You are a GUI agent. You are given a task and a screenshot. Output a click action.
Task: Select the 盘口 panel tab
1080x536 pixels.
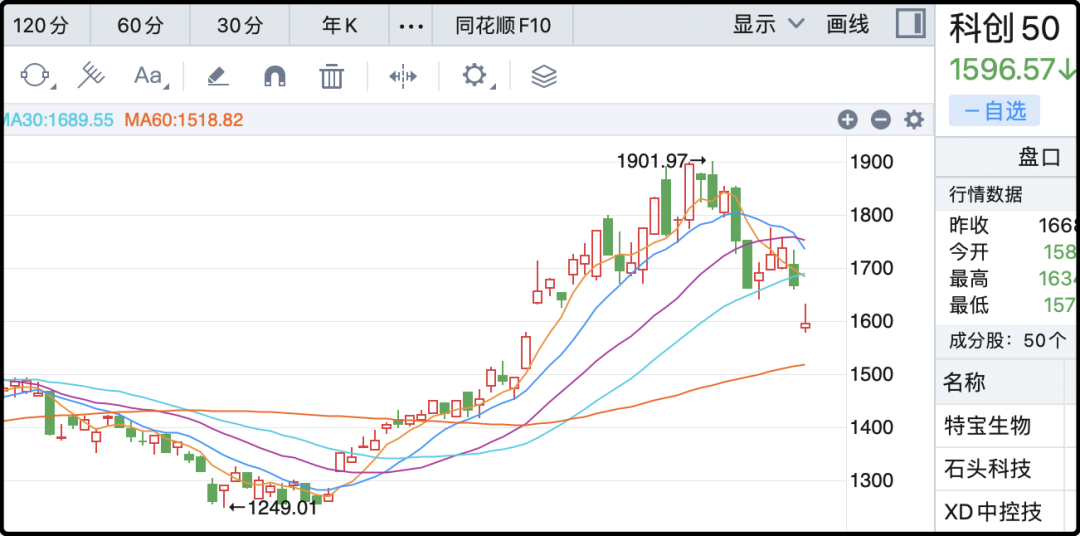(1039, 157)
